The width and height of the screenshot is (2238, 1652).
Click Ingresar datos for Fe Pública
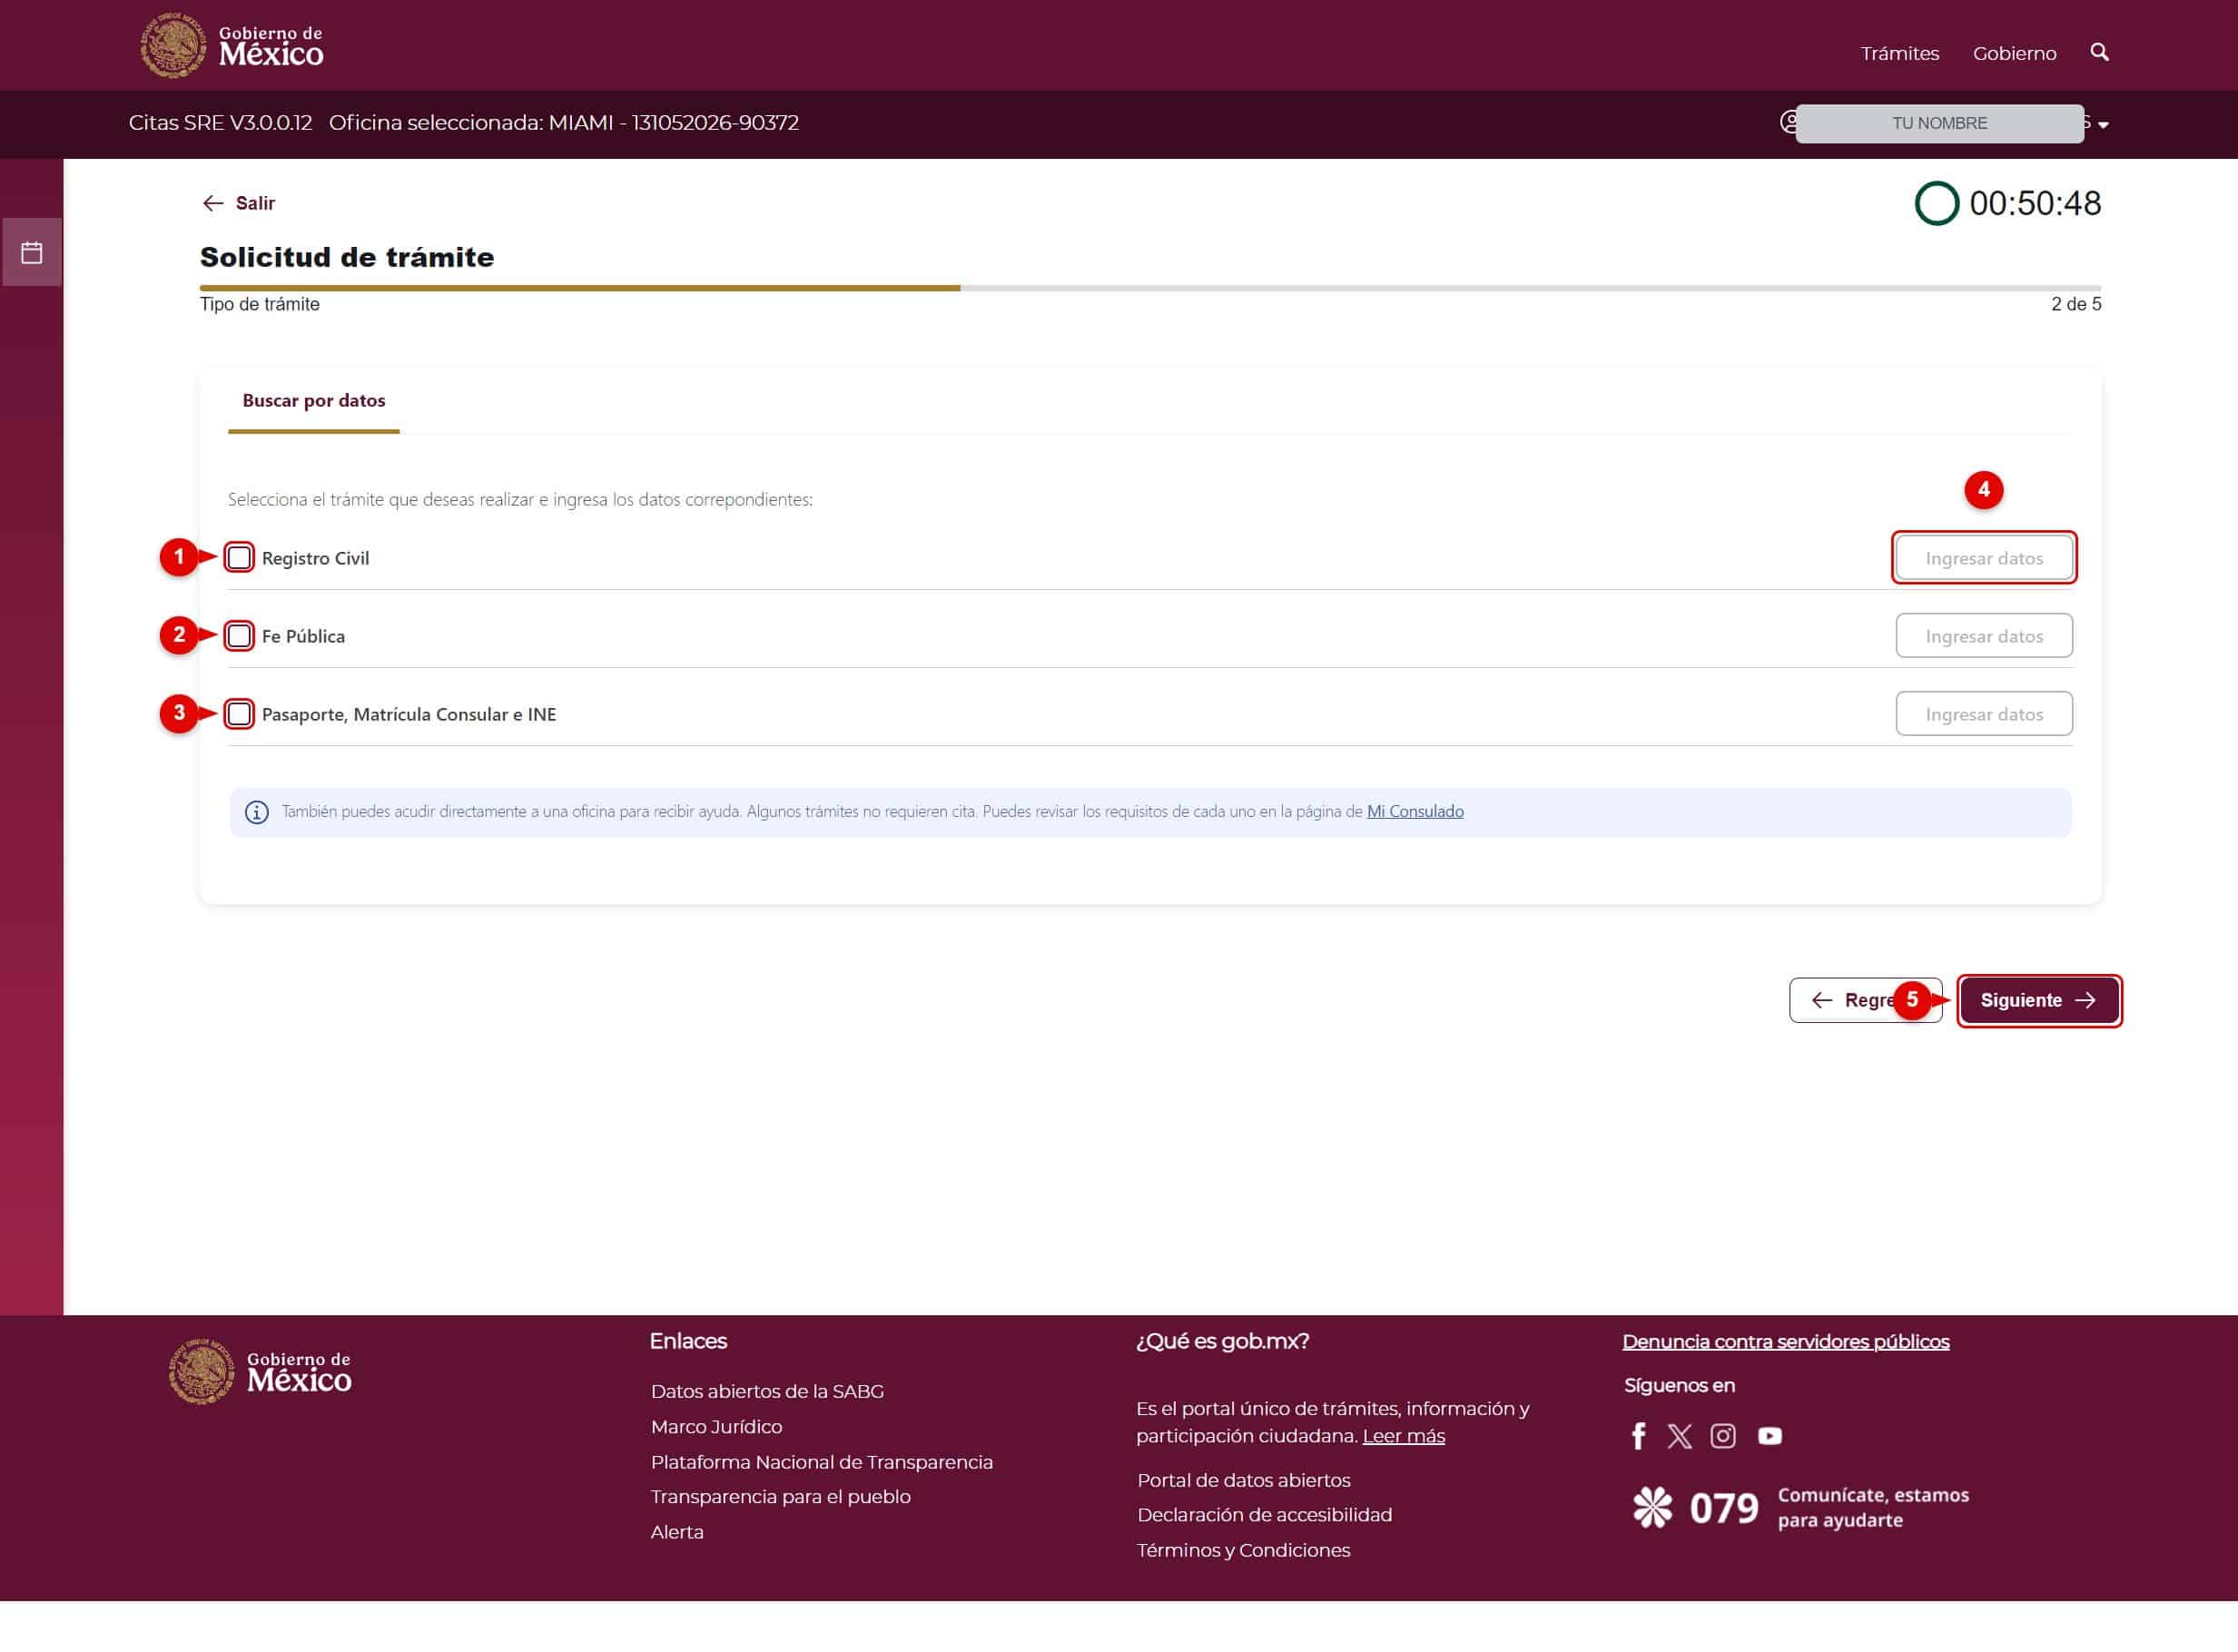[x=1983, y=635]
